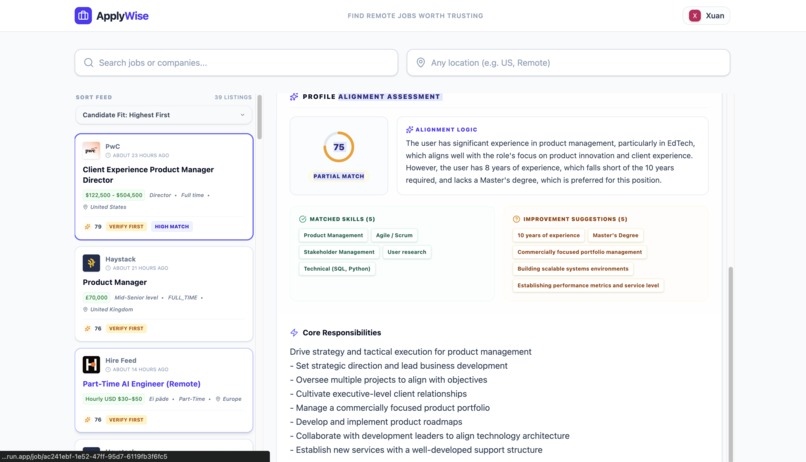
Task: Click VERIFY FIRST badge on PwC card
Action: pyautogui.click(x=126, y=227)
